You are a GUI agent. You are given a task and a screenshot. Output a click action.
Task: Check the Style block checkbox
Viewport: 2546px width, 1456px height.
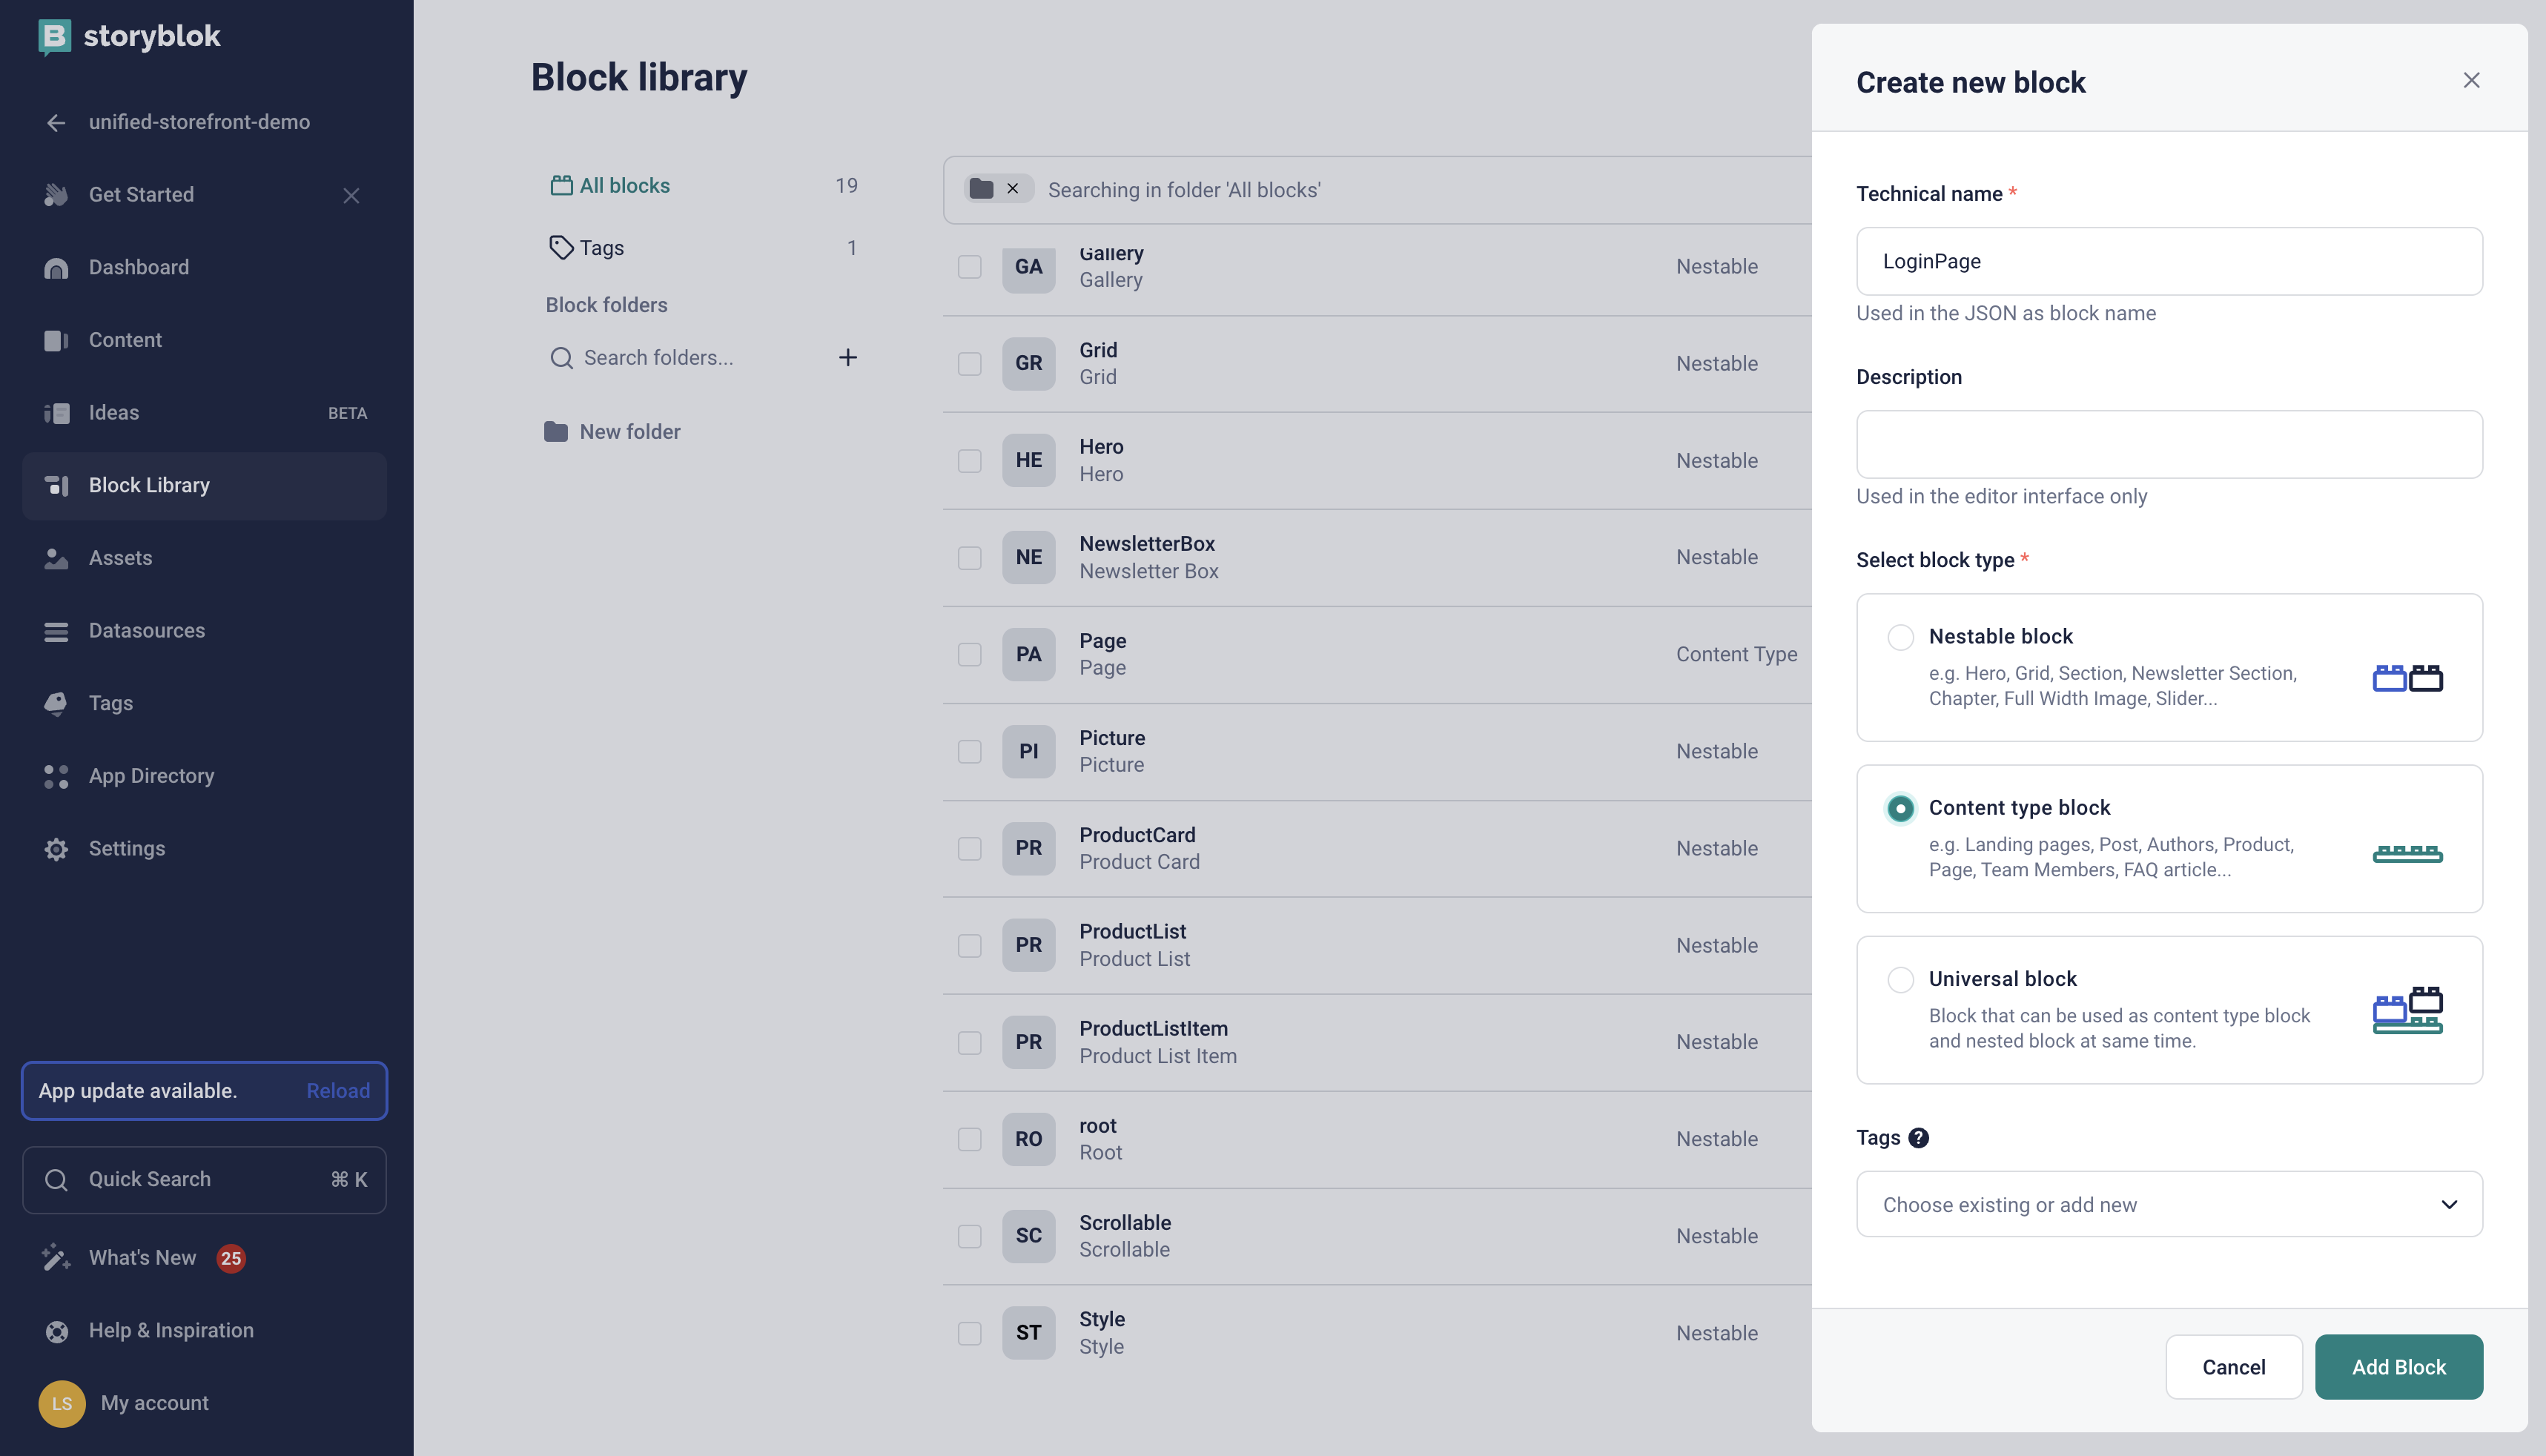969,1334
